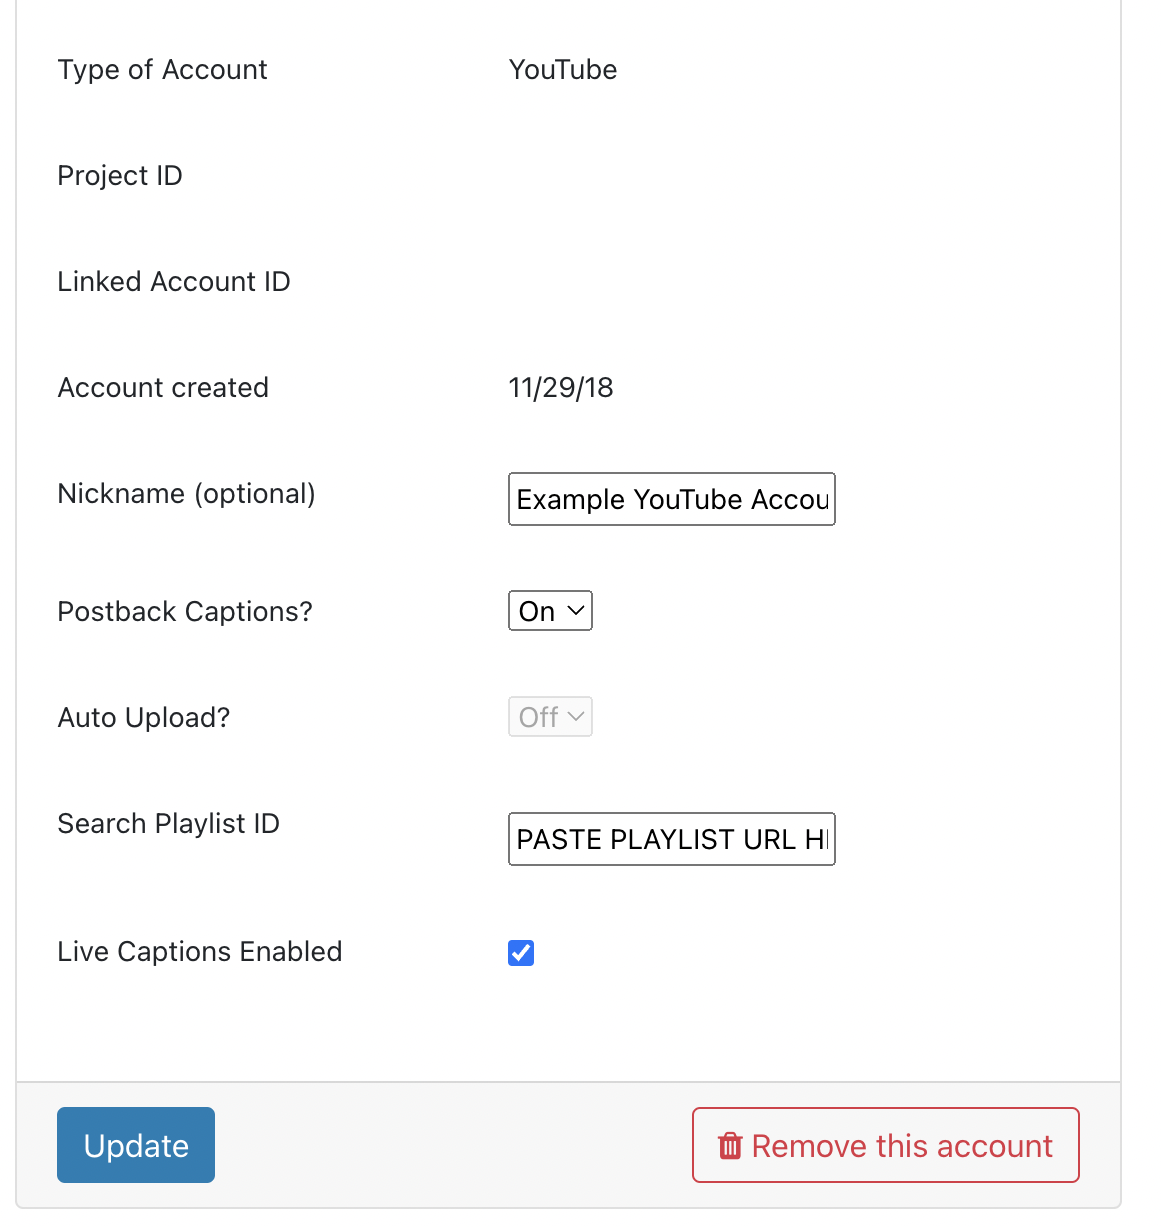
Task: Click the Search Playlist ID label
Action: 169,823
